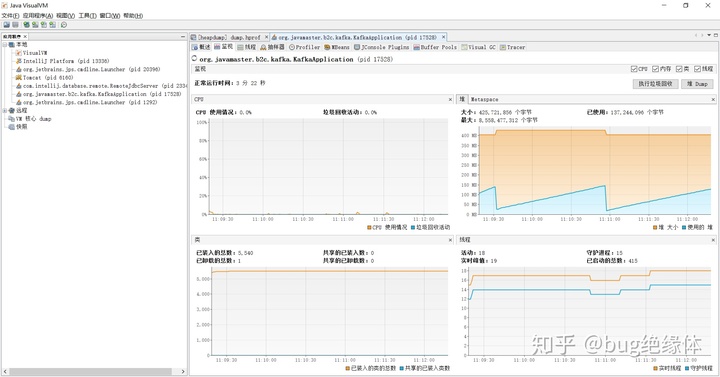
Task: Close the KafkaApplication (pid 17528) tab
Action: pos(444,37)
